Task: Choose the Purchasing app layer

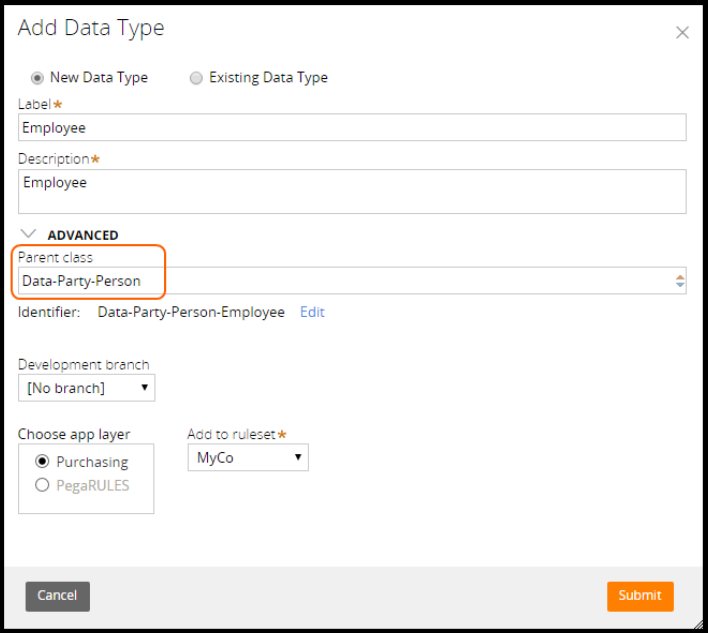Action: click(x=42, y=462)
